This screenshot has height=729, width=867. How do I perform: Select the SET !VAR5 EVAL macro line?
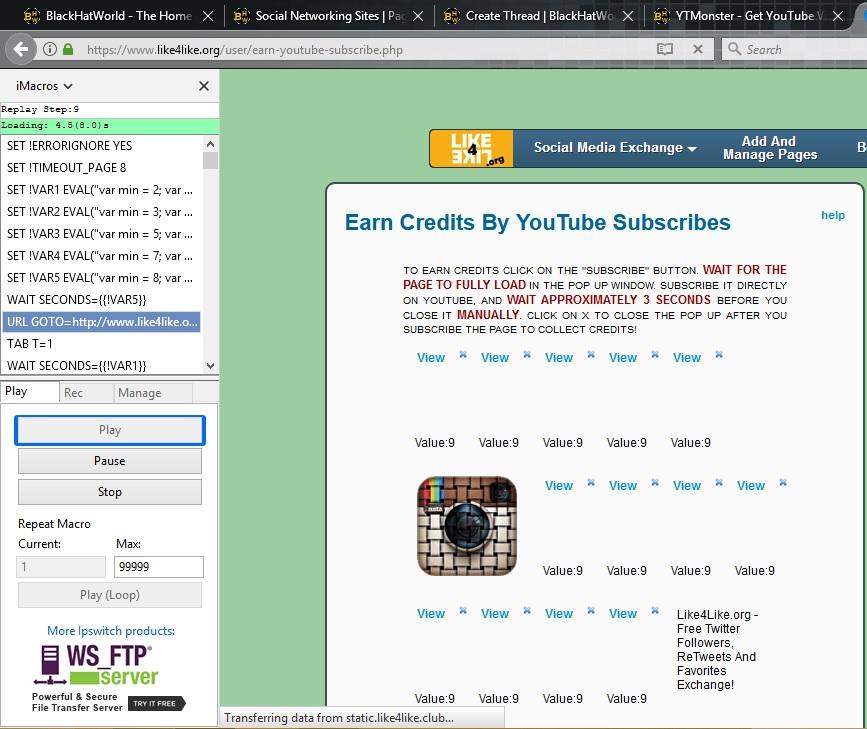coord(102,278)
